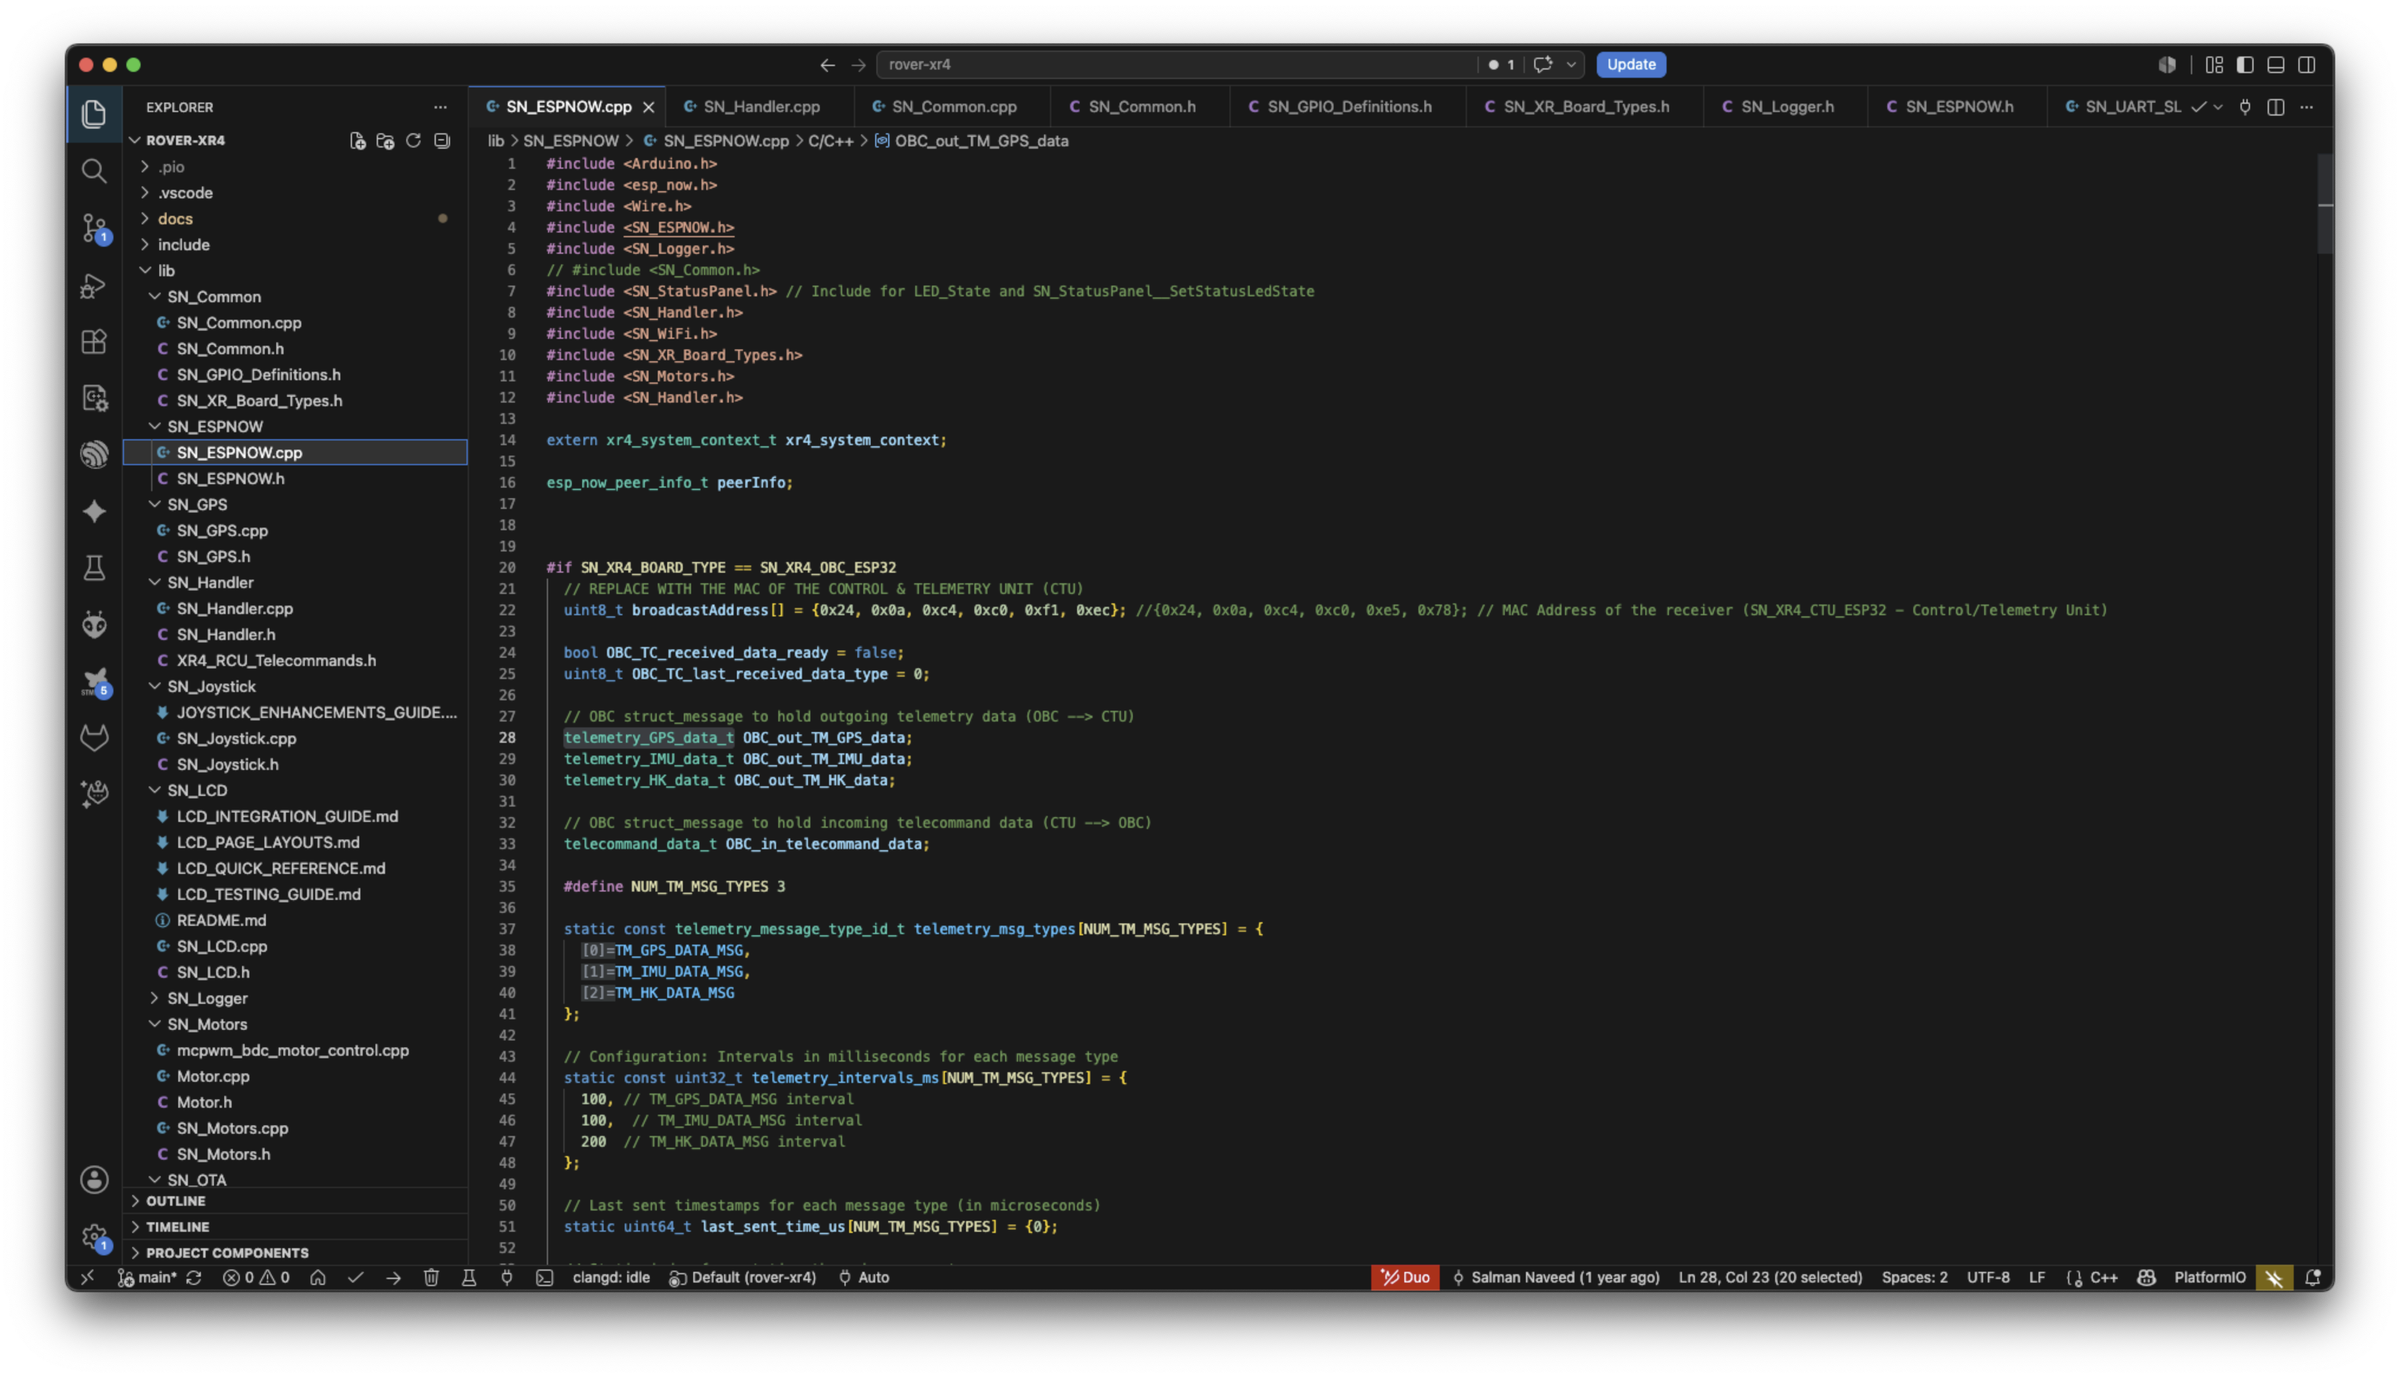Screen dimensions: 2400x1378
Task: Click New File icon in explorer header
Action: (x=357, y=141)
